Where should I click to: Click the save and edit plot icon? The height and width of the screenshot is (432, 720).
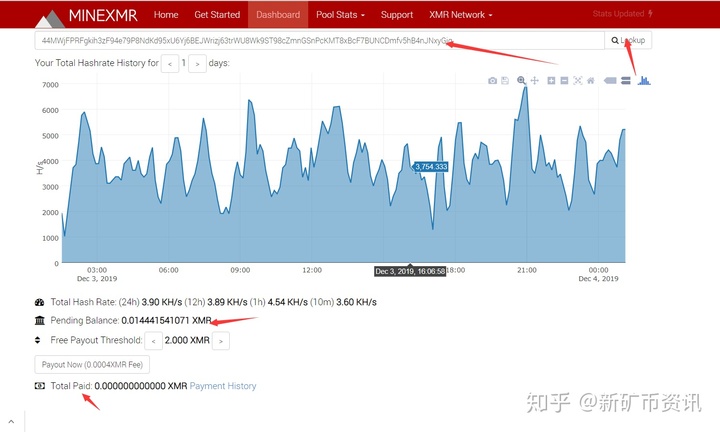tap(505, 81)
